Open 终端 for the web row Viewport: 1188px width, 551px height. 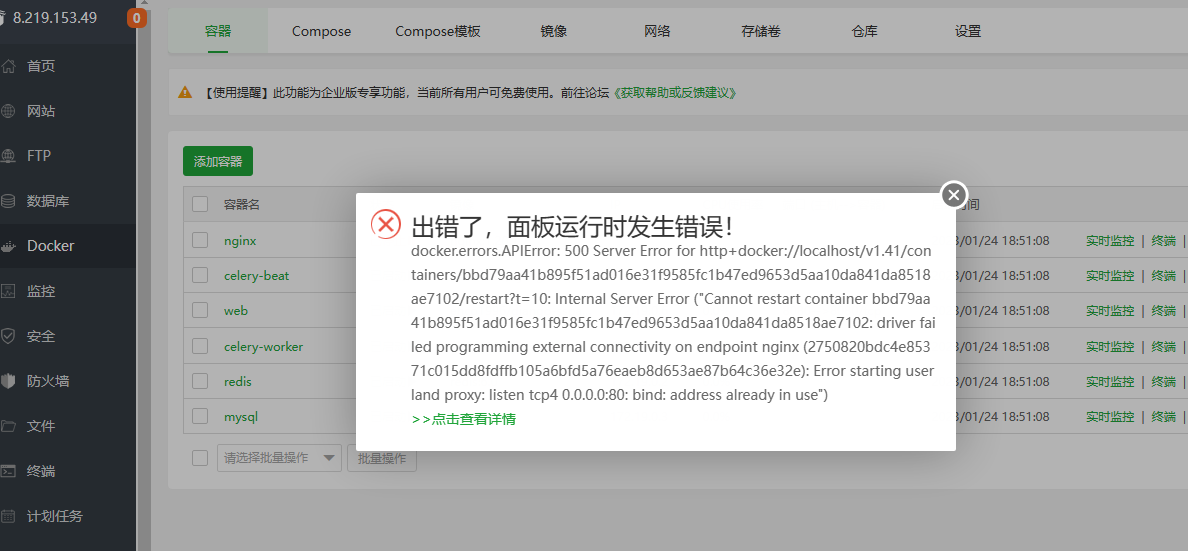click(x=1164, y=310)
